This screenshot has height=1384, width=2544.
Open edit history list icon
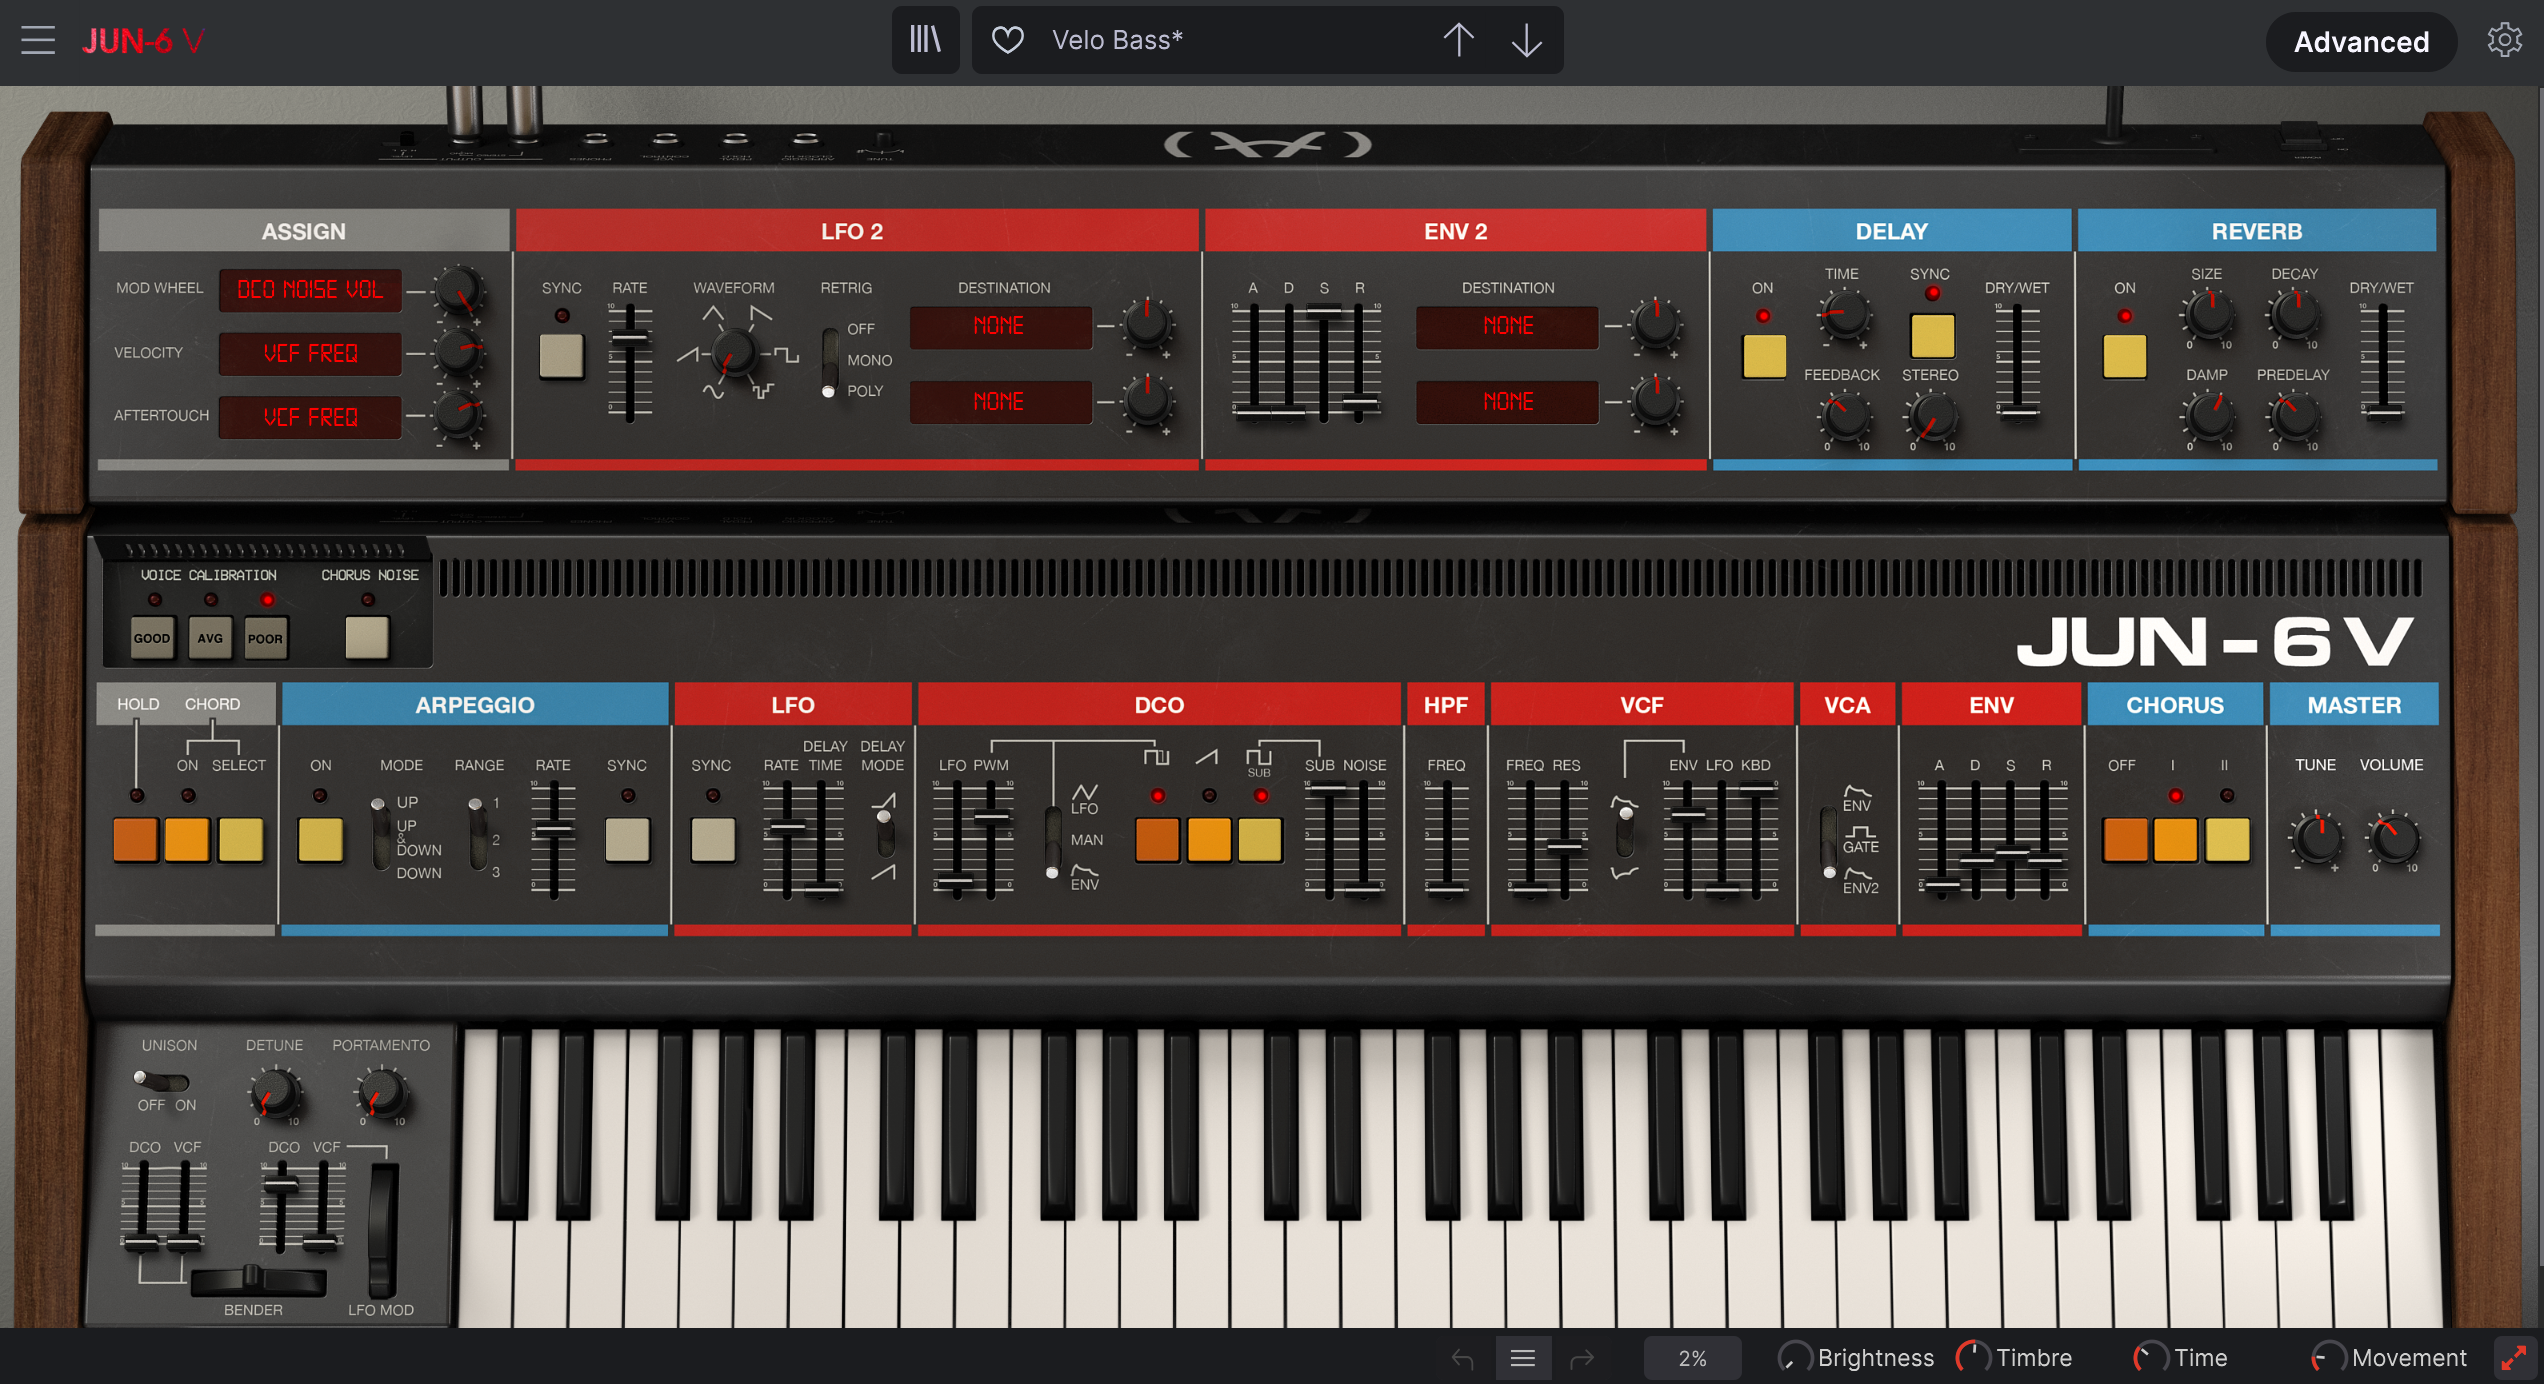pyautogui.click(x=1523, y=1358)
